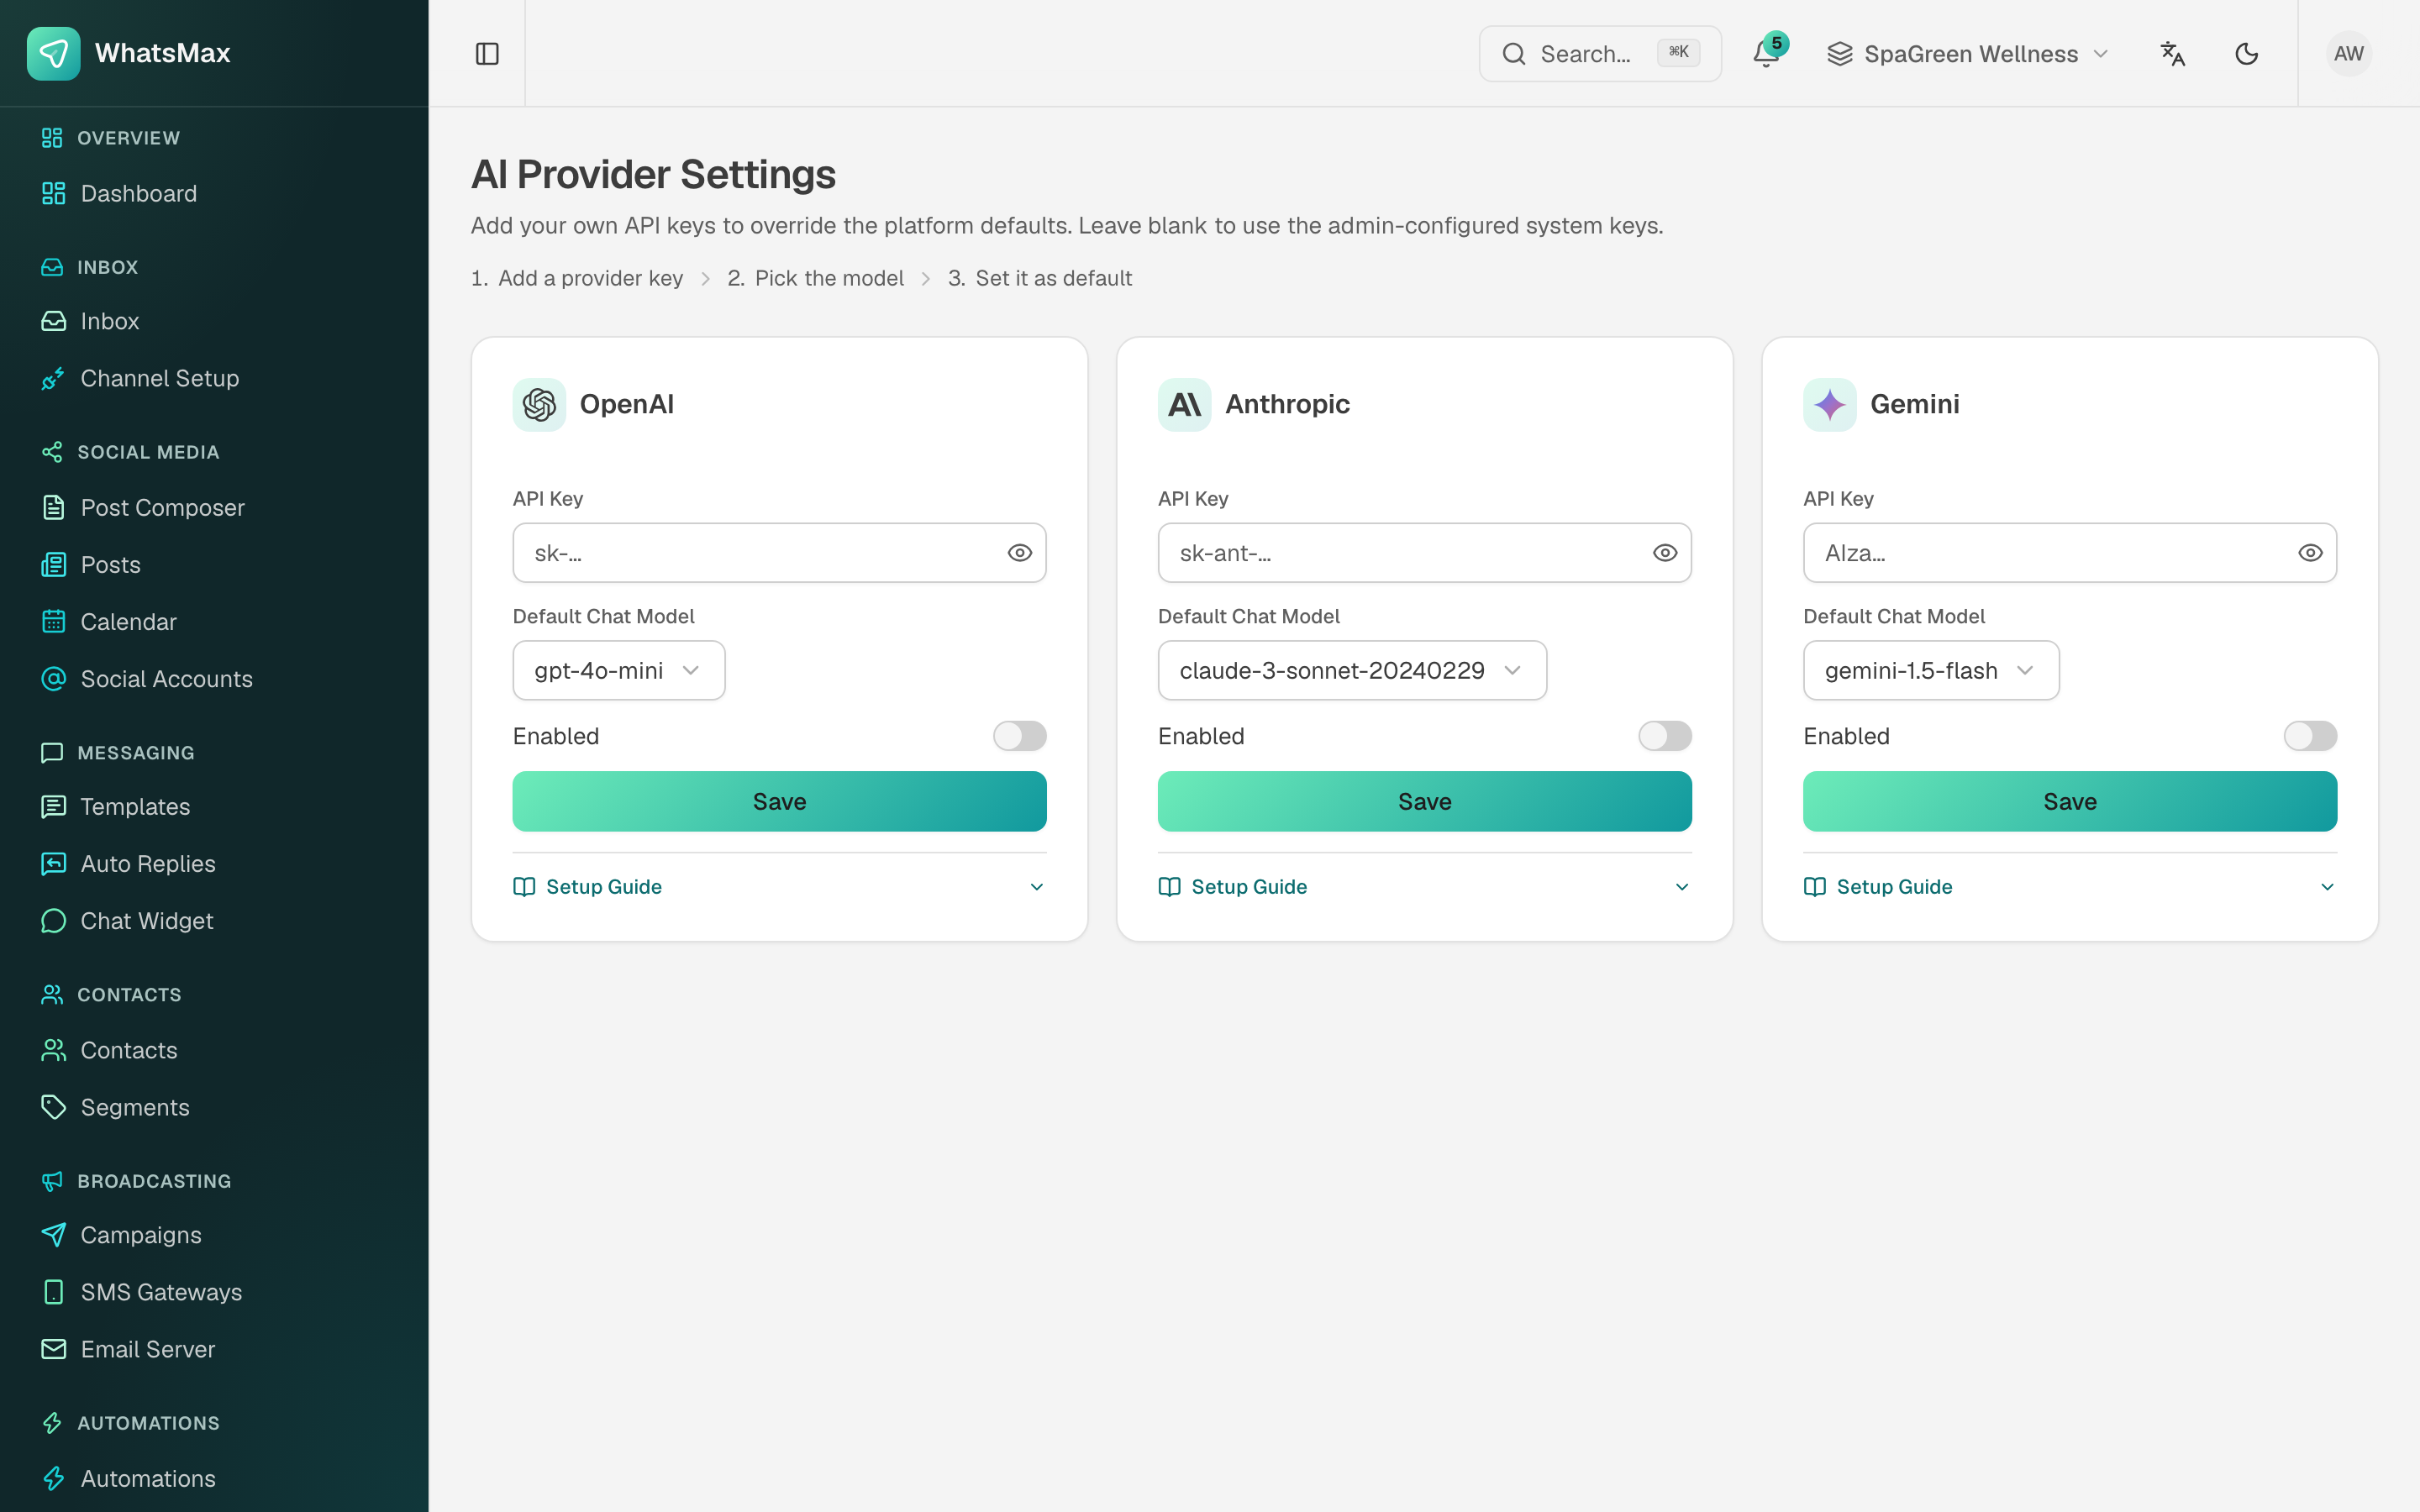Open the gpt-4o-mini model dropdown

[618, 670]
